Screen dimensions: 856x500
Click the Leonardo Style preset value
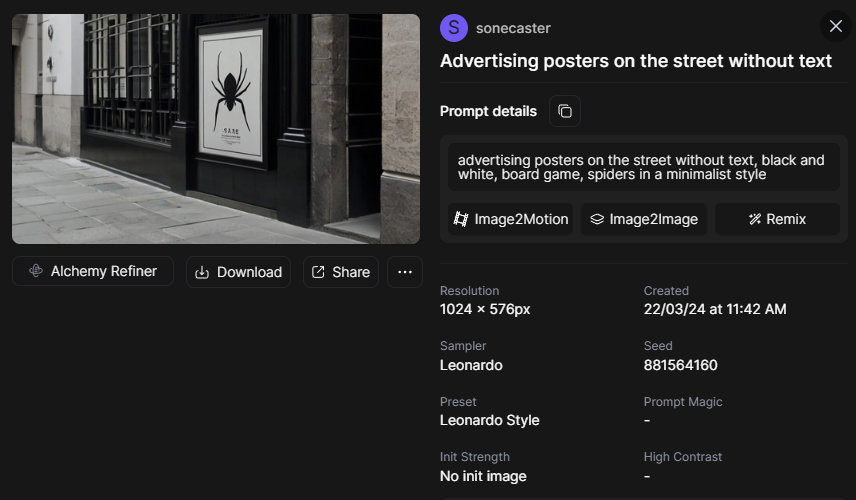[489, 420]
